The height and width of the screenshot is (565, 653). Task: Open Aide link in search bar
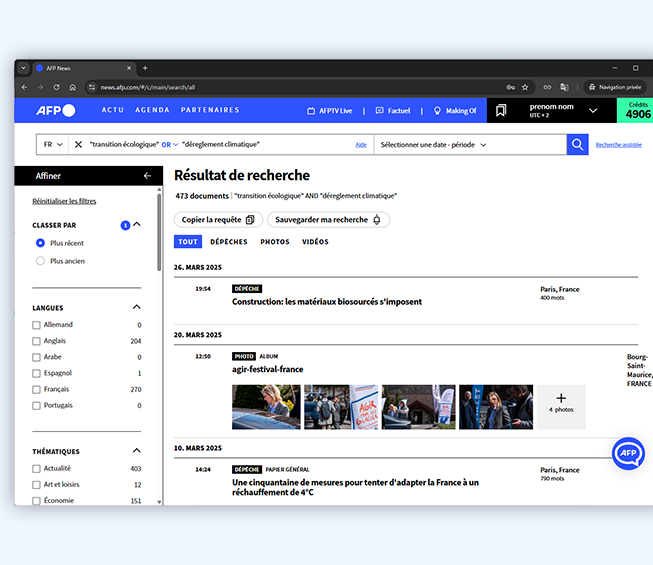pos(361,145)
